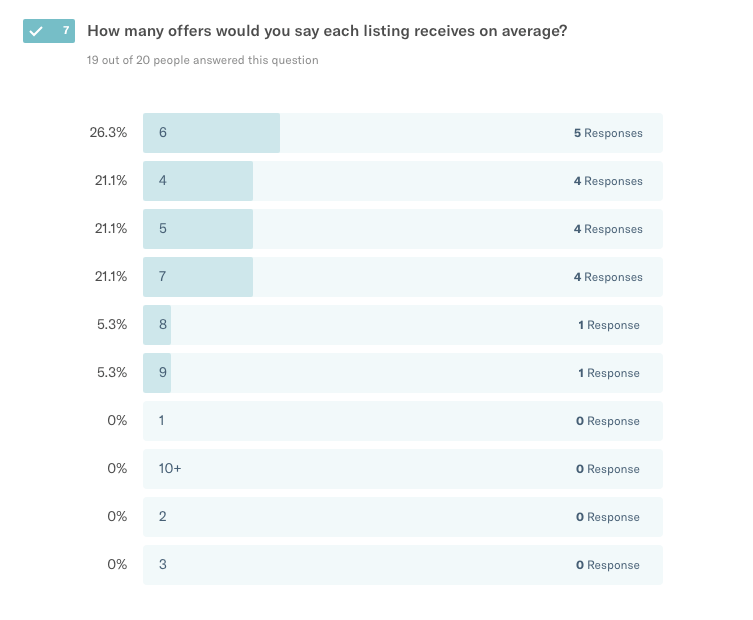
Task: Click the result row for 7 offers
Action: [402, 277]
